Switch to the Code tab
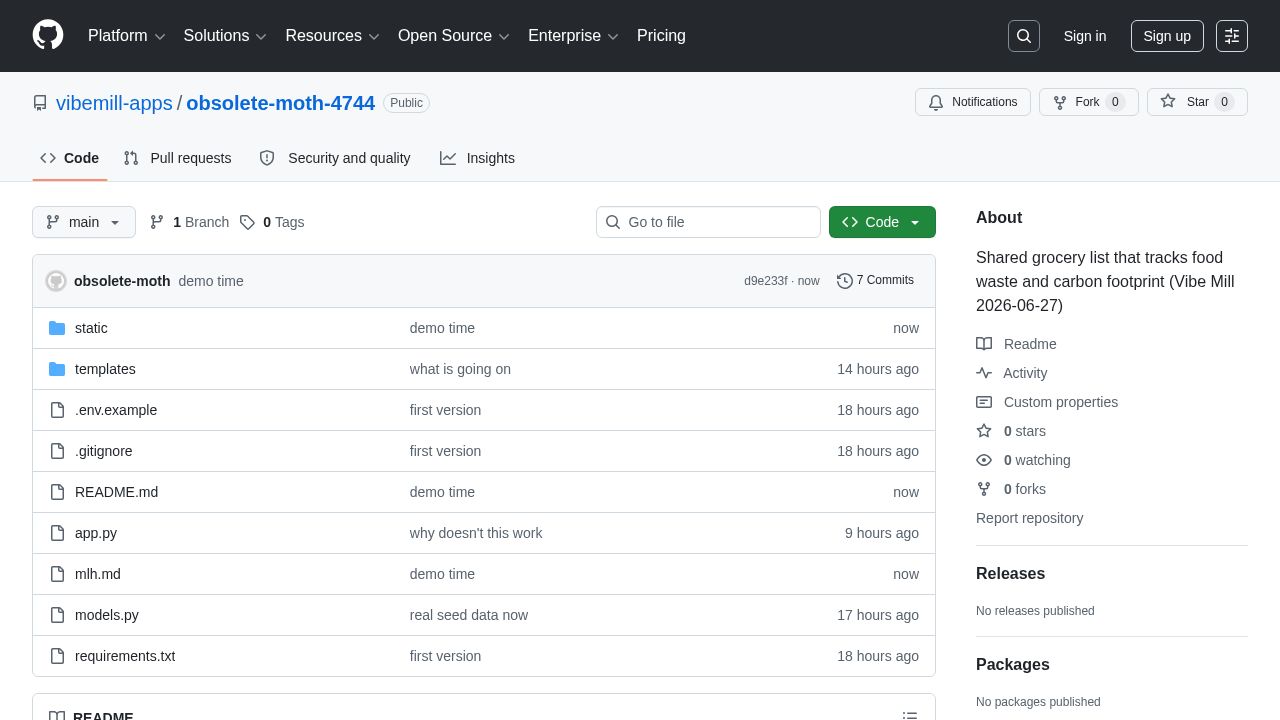 (x=70, y=158)
